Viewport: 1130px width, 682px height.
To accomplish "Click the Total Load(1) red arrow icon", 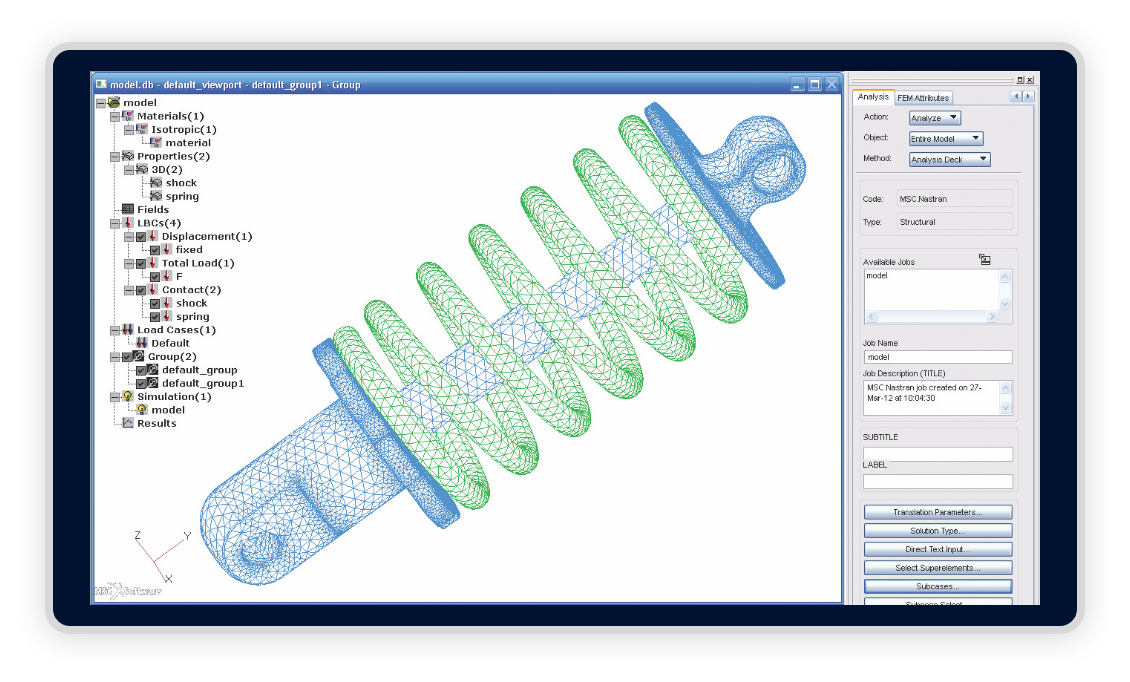I will click(153, 263).
